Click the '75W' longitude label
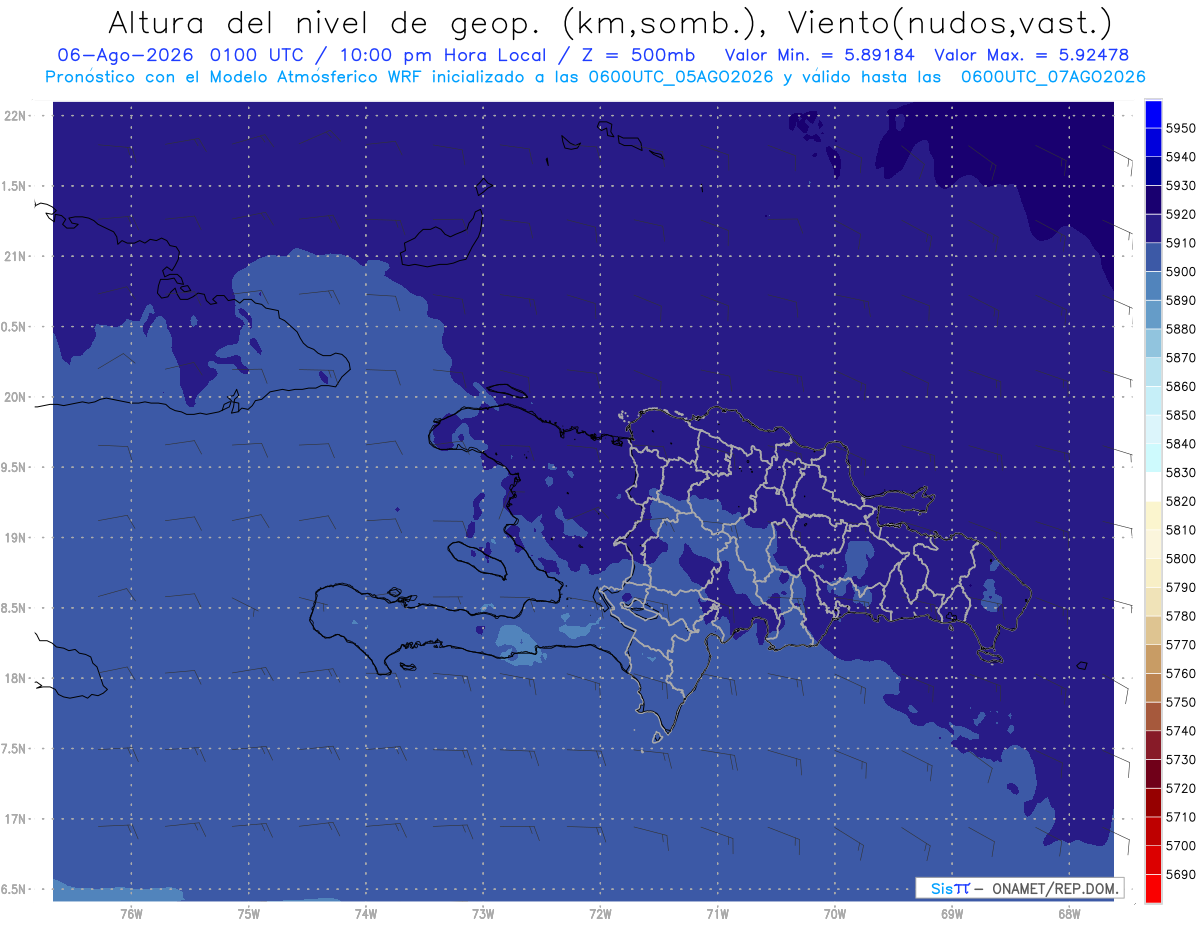1200x927 pixels. (248, 913)
